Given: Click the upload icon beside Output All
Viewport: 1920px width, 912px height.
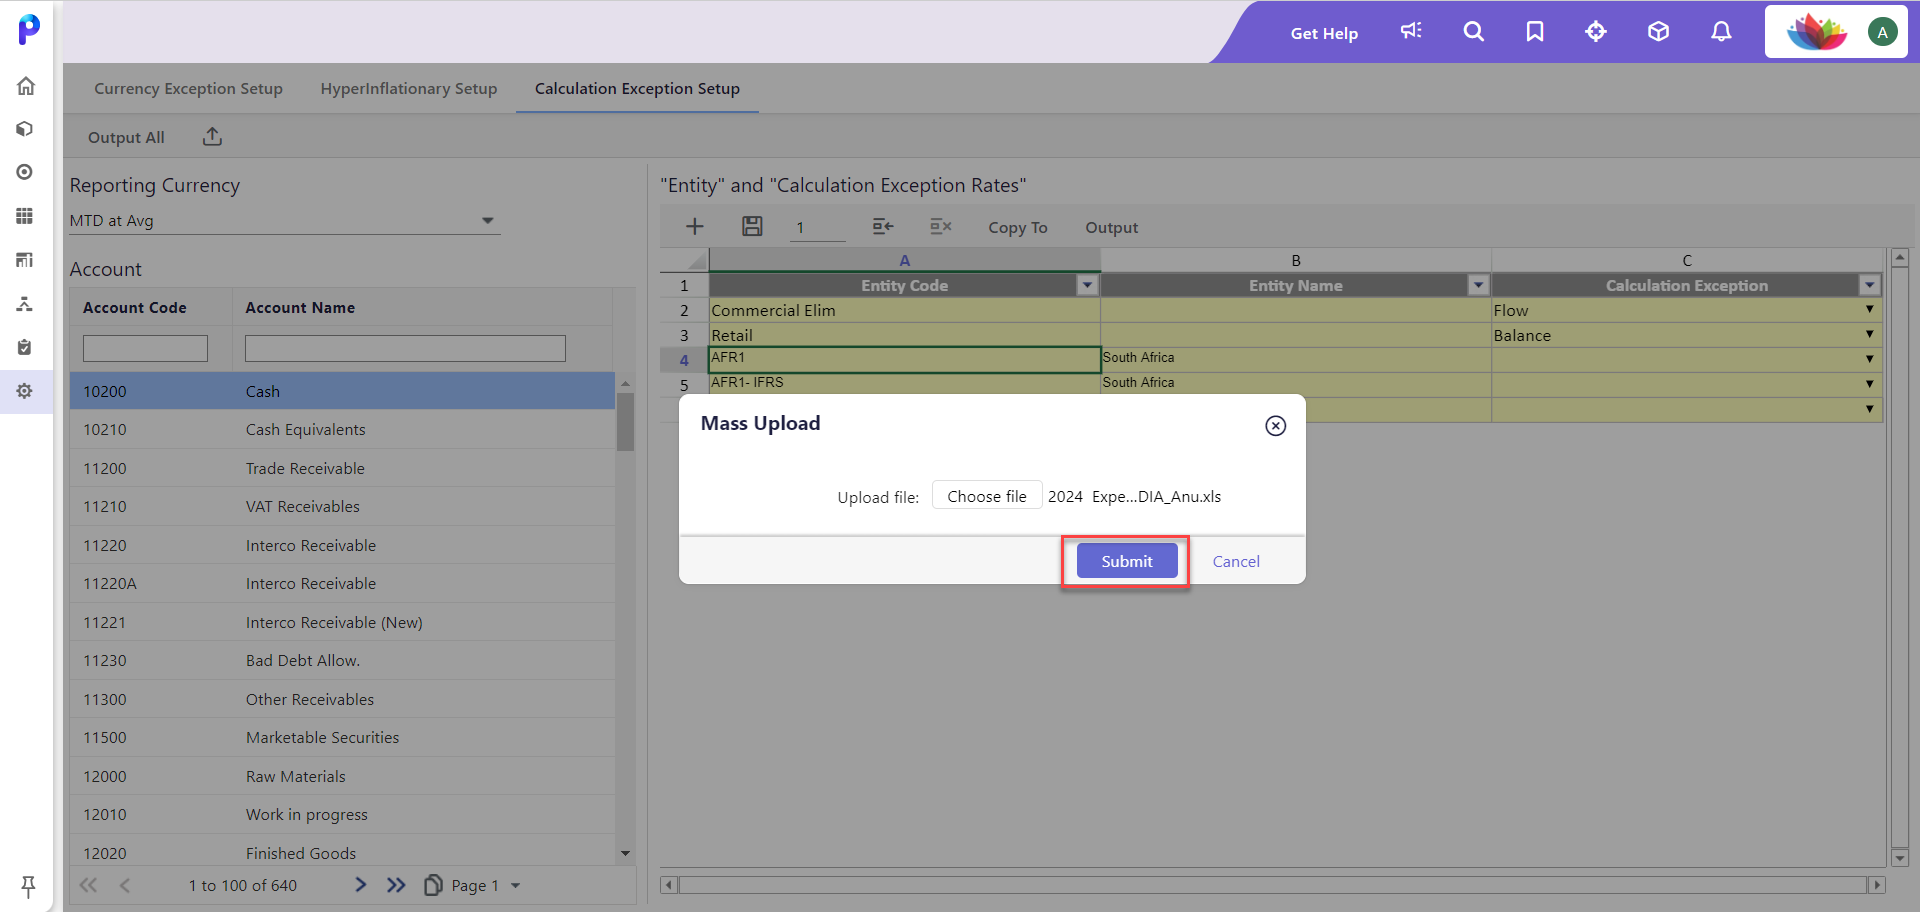Looking at the screenshot, I should (x=212, y=136).
